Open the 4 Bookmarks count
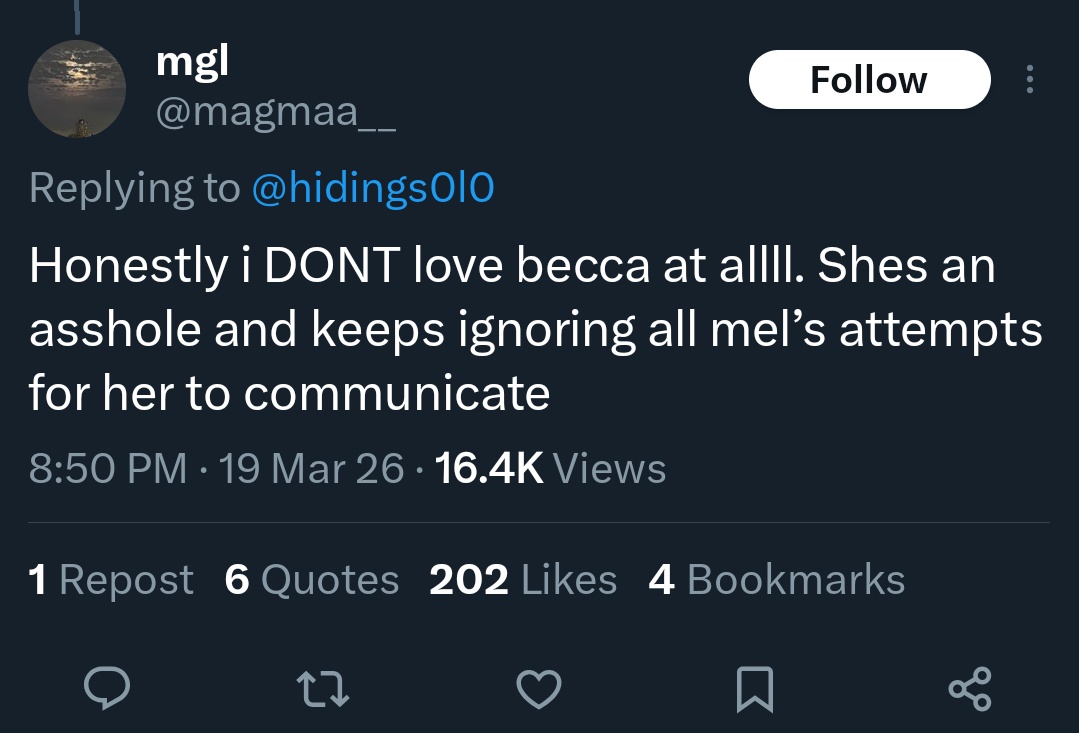This screenshot has height=733, width=1079. coord(776,580)
